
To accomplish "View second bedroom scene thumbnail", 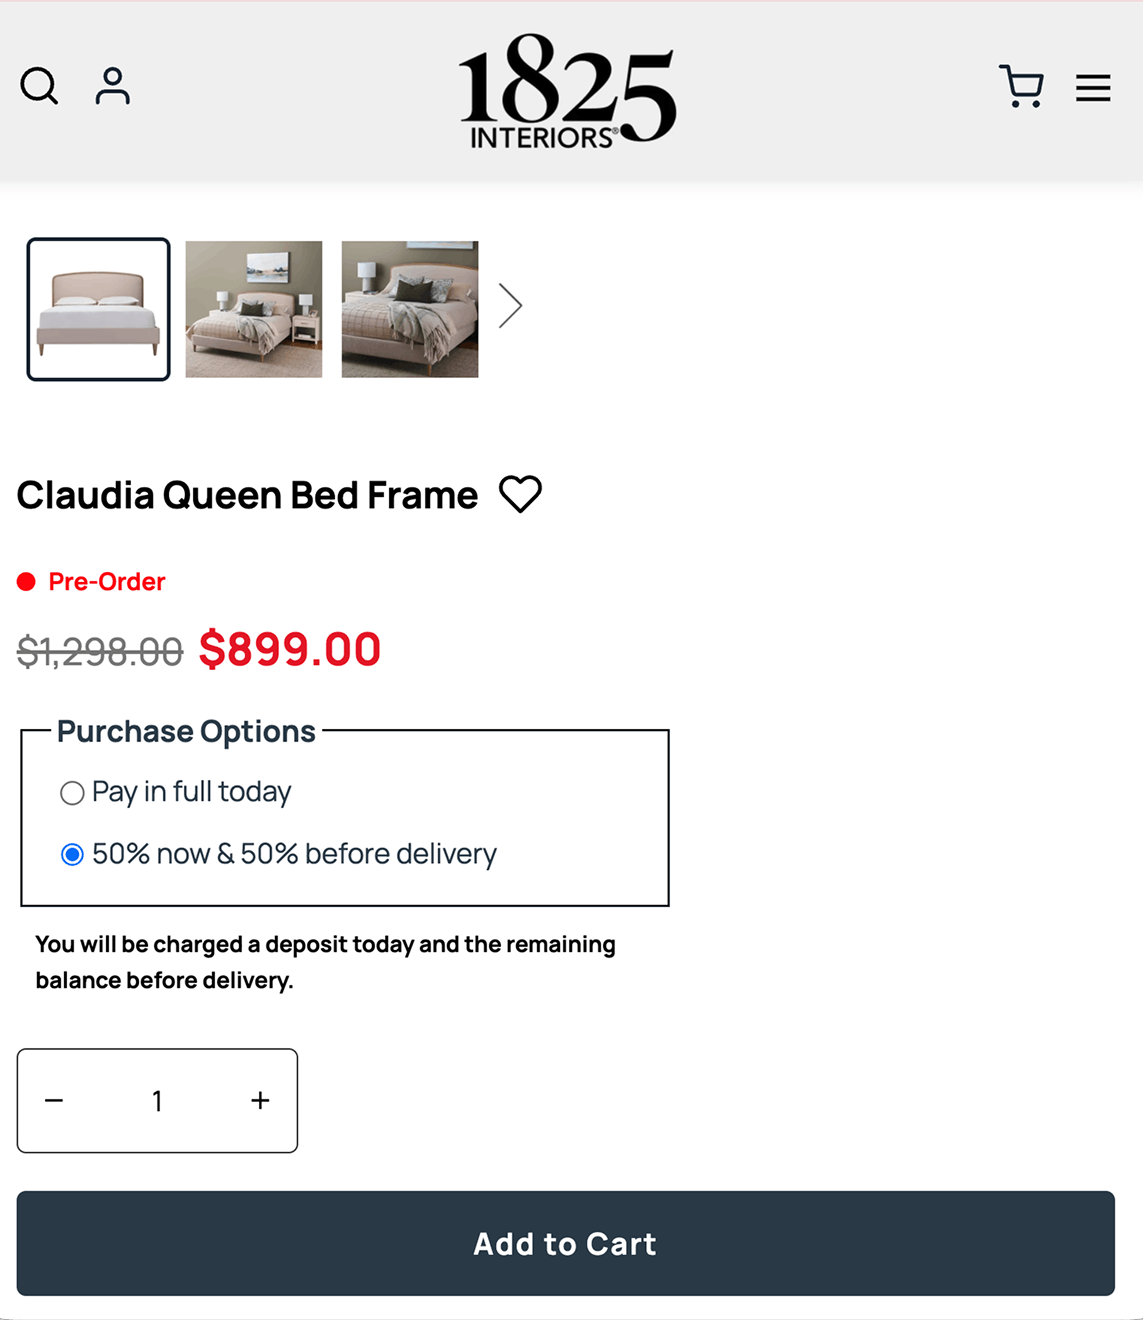I will click(x=254, y=309).
